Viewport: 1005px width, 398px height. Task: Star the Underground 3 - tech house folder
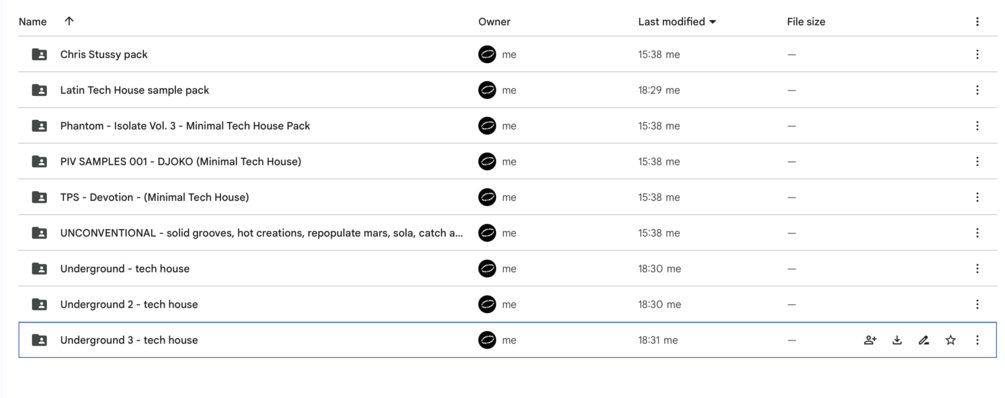(951, 340)
